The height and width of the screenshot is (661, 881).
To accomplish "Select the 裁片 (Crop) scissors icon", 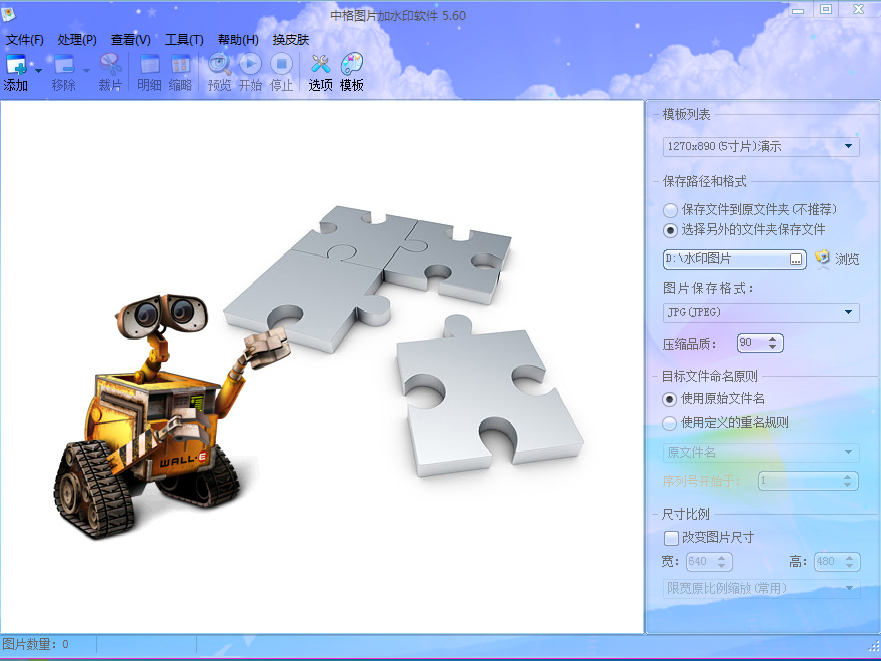I will [x=111, y=65].
